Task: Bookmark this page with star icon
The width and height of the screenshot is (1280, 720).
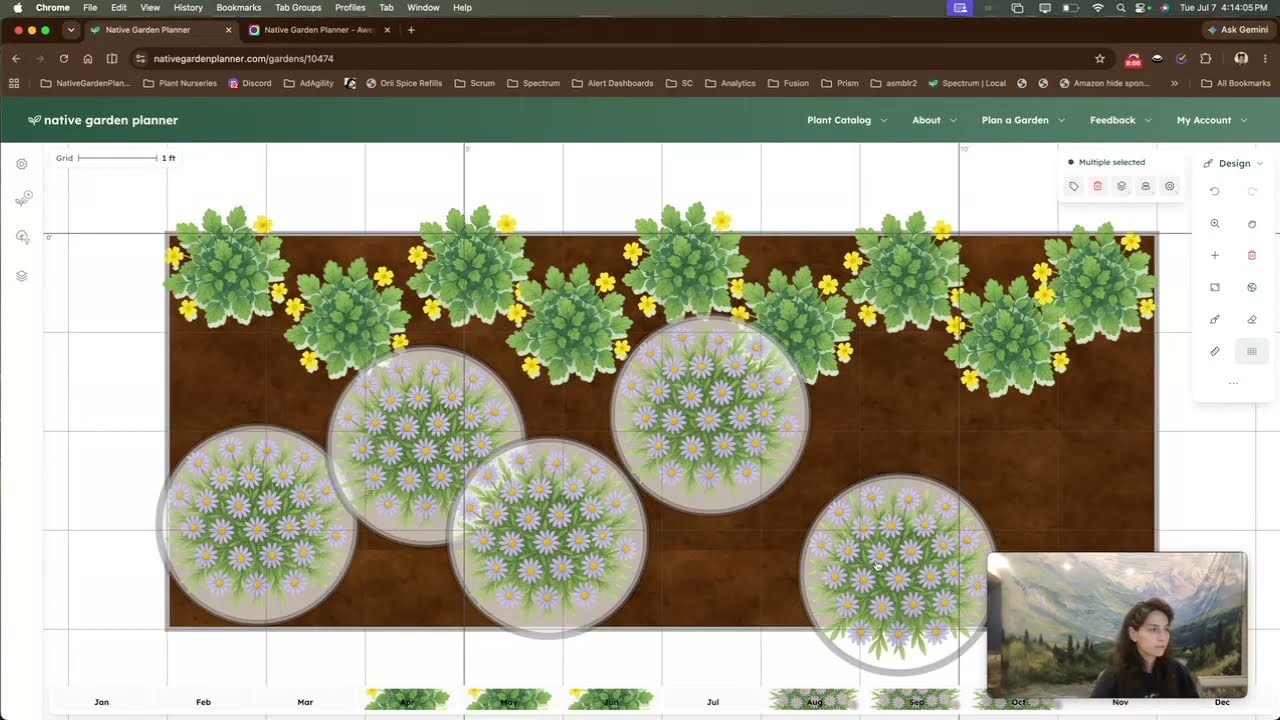Action: click(1100, 59)
